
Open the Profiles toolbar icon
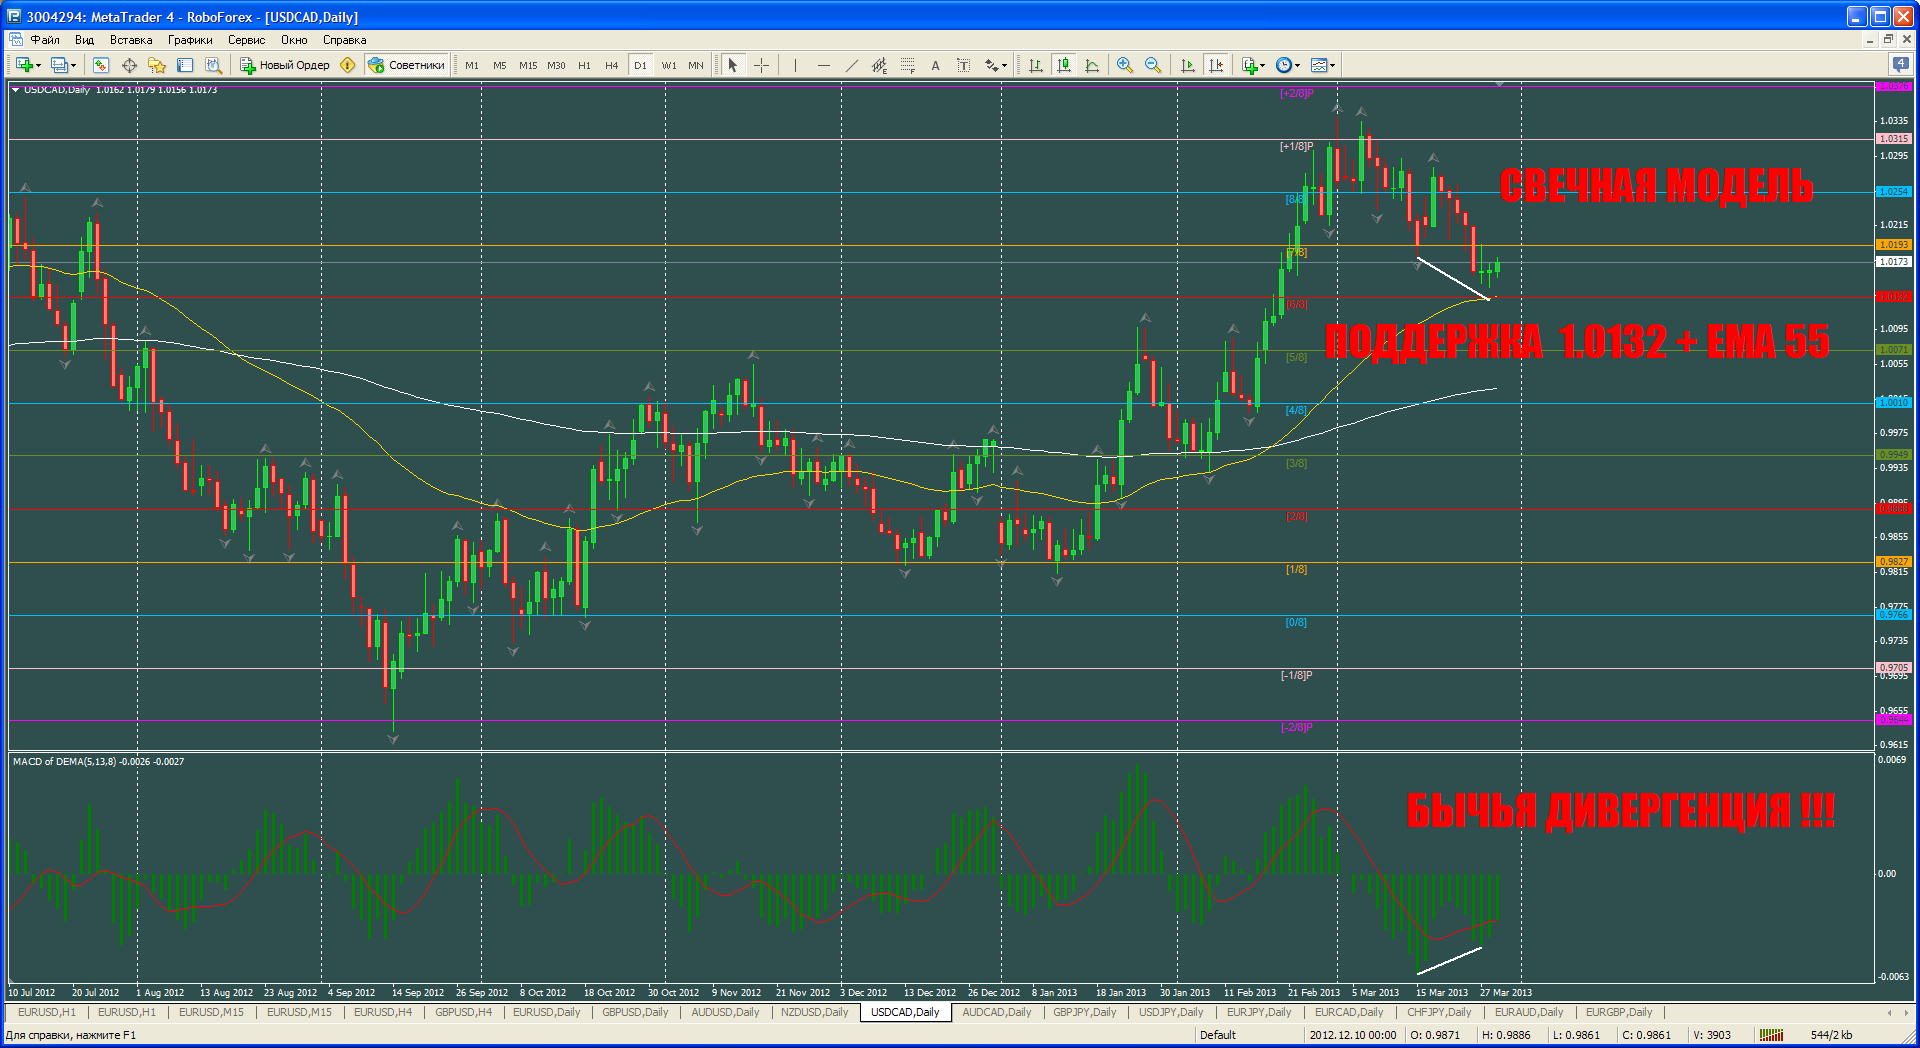tap(59, 65)
